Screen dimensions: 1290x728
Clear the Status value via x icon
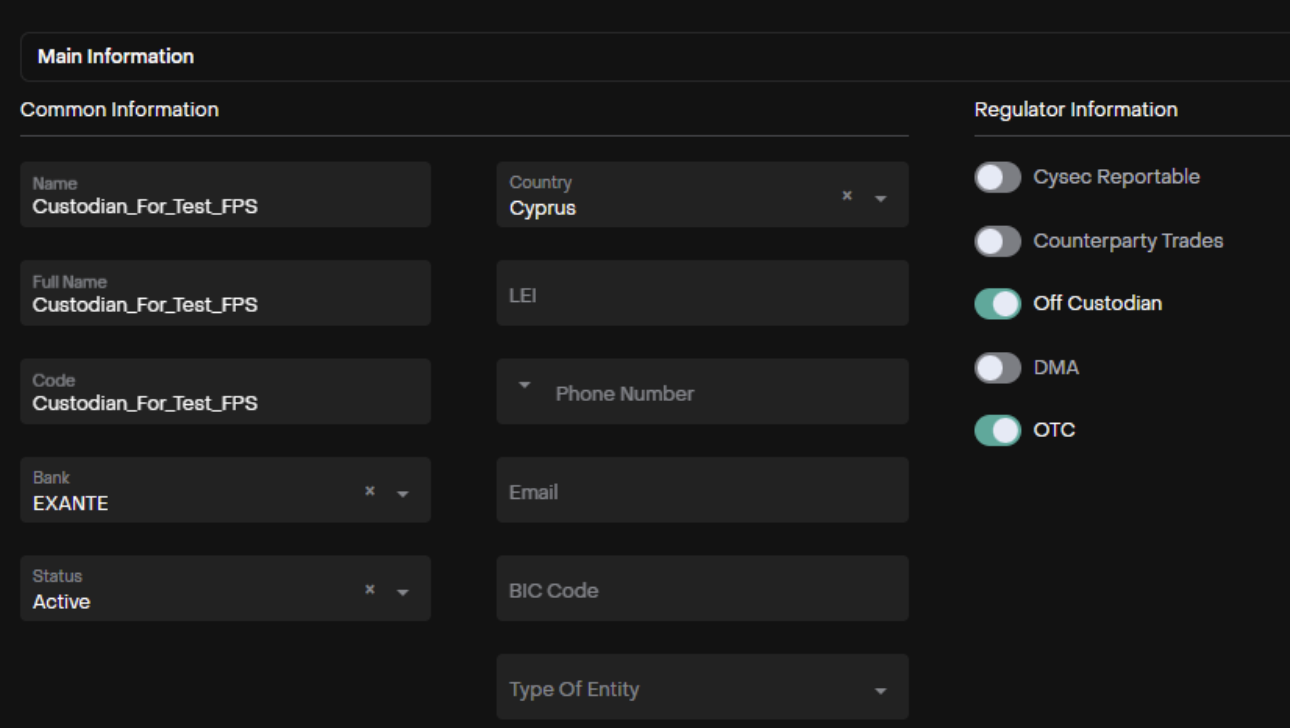369,591
